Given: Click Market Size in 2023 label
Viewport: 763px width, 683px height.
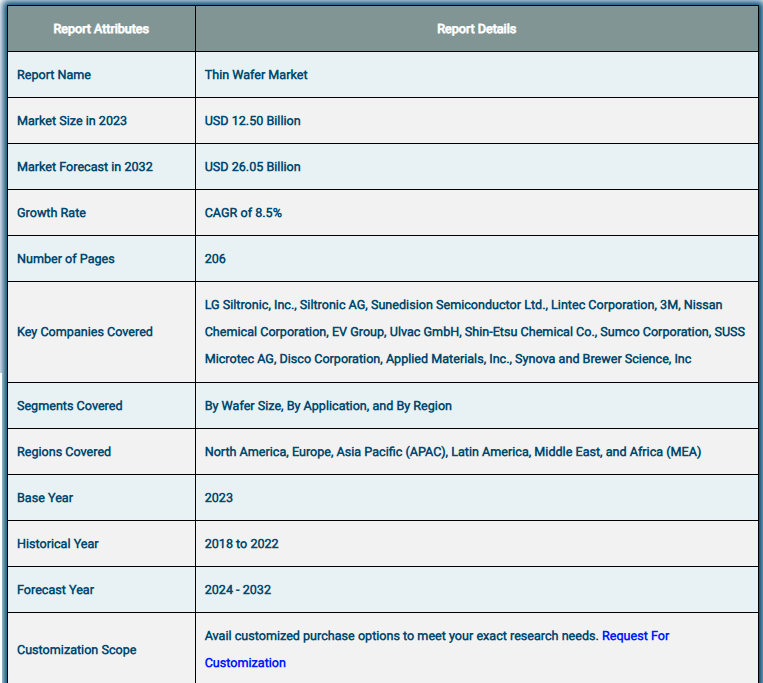Looking at the screenshot, I should (72, 121).
